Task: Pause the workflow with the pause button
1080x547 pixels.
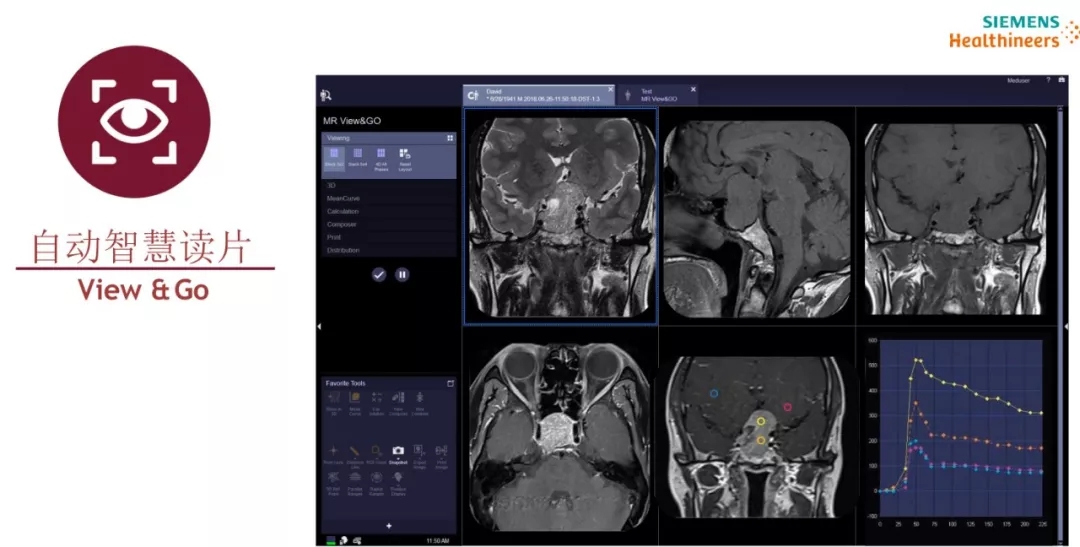Action: (402, 274)
